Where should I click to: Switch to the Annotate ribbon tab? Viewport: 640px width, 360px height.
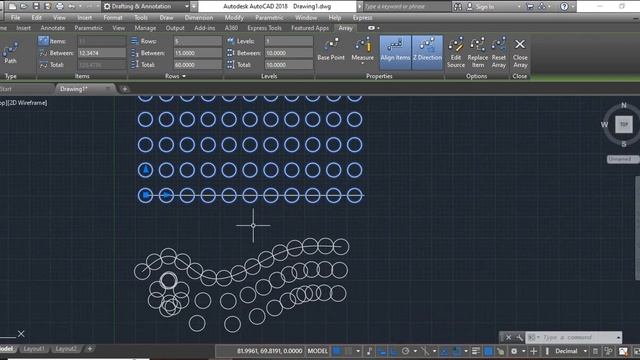click(x=53, y=28)
